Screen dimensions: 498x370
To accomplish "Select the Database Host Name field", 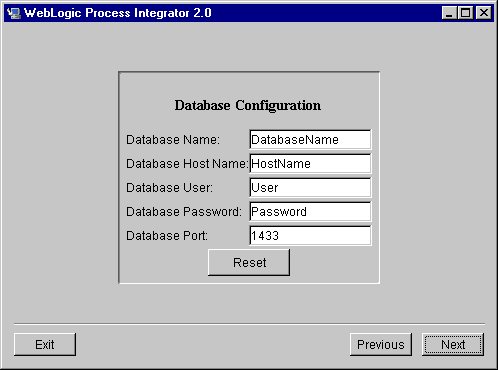I will 310,163.
